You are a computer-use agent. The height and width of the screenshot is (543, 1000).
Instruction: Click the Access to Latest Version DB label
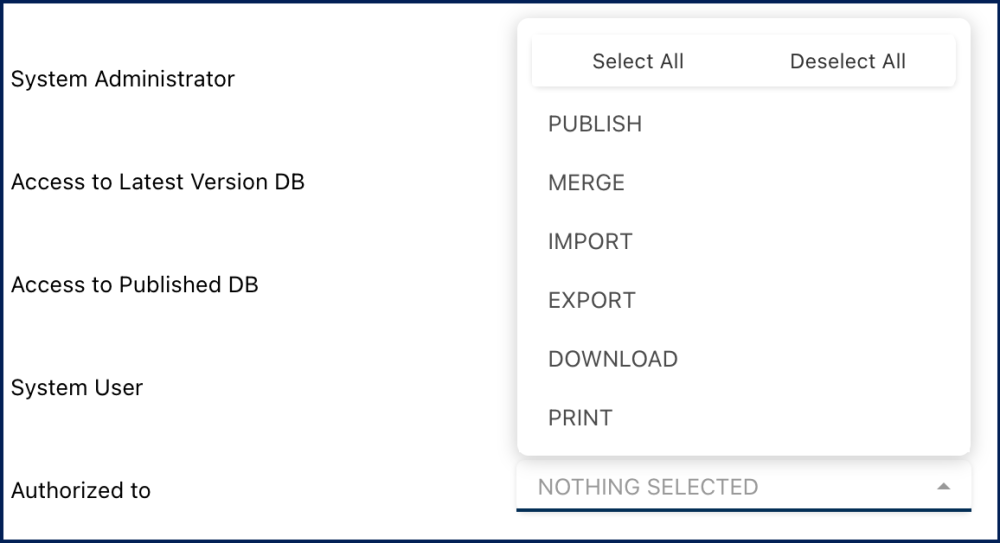coord(158,182)
